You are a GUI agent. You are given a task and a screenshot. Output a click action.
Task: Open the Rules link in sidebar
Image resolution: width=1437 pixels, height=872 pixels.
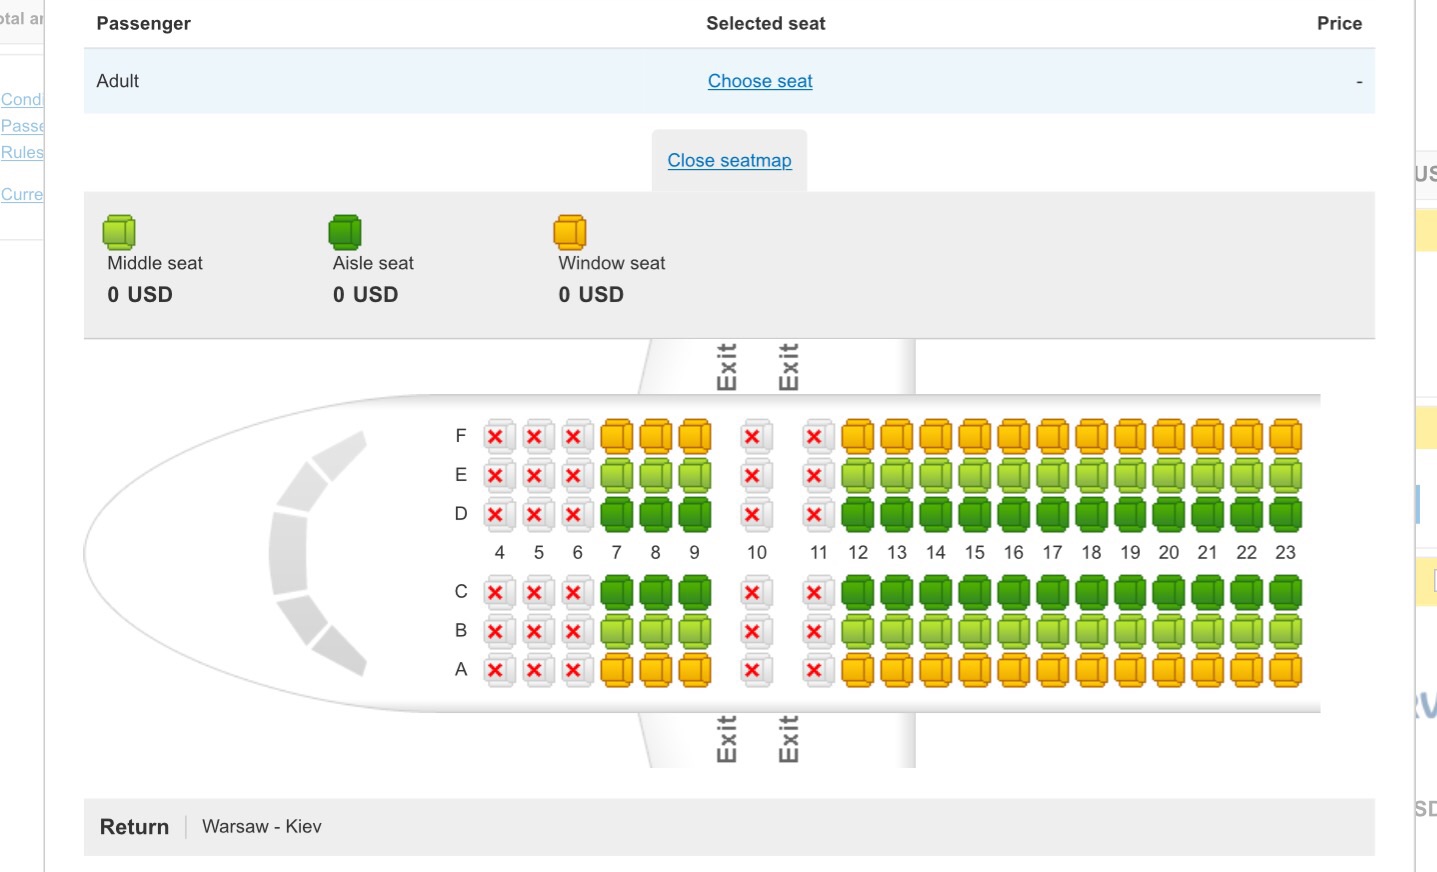[x=22, y=152]
